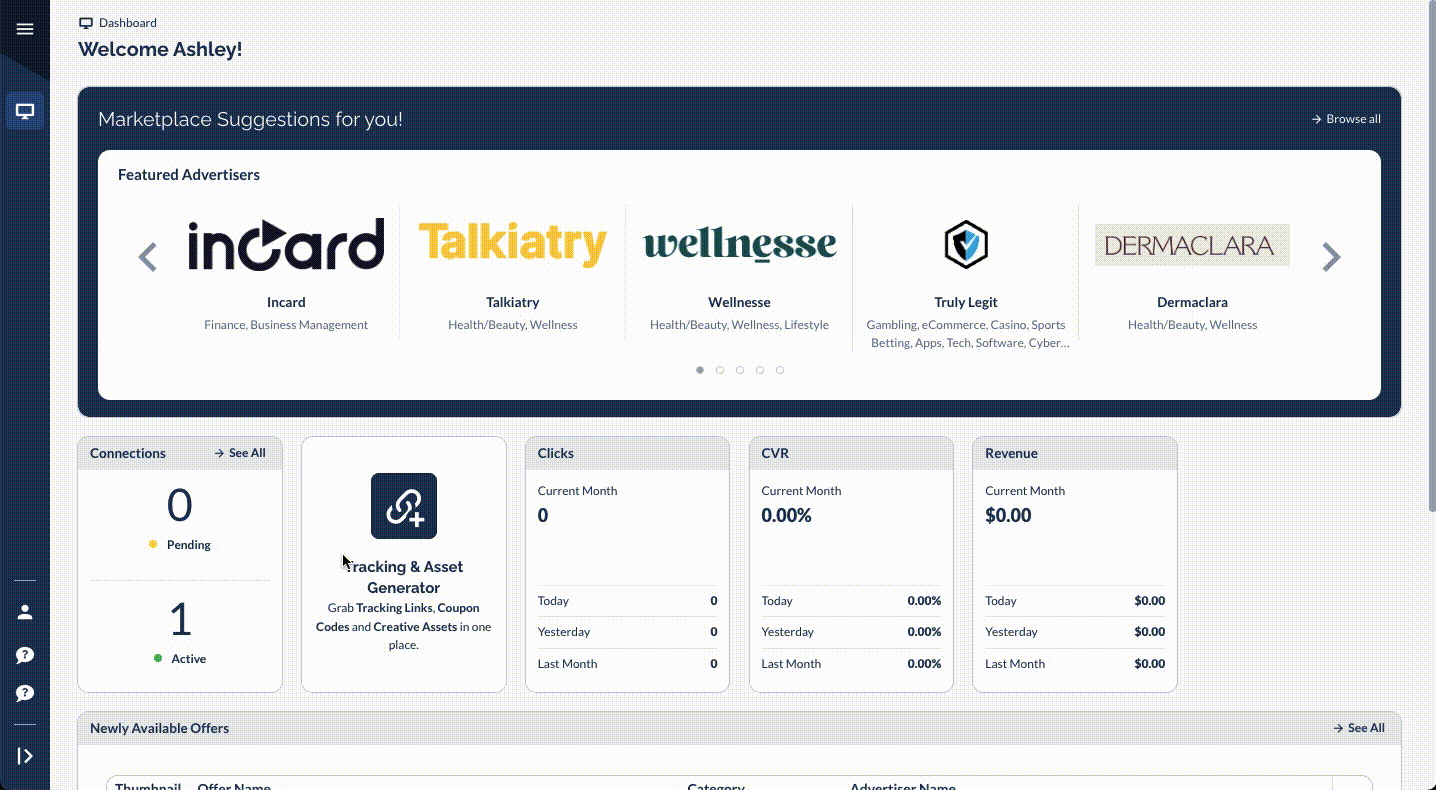Viewport: 1436px width, 790px height.
Task: Click the Active status label
Action: pos(188,659)
